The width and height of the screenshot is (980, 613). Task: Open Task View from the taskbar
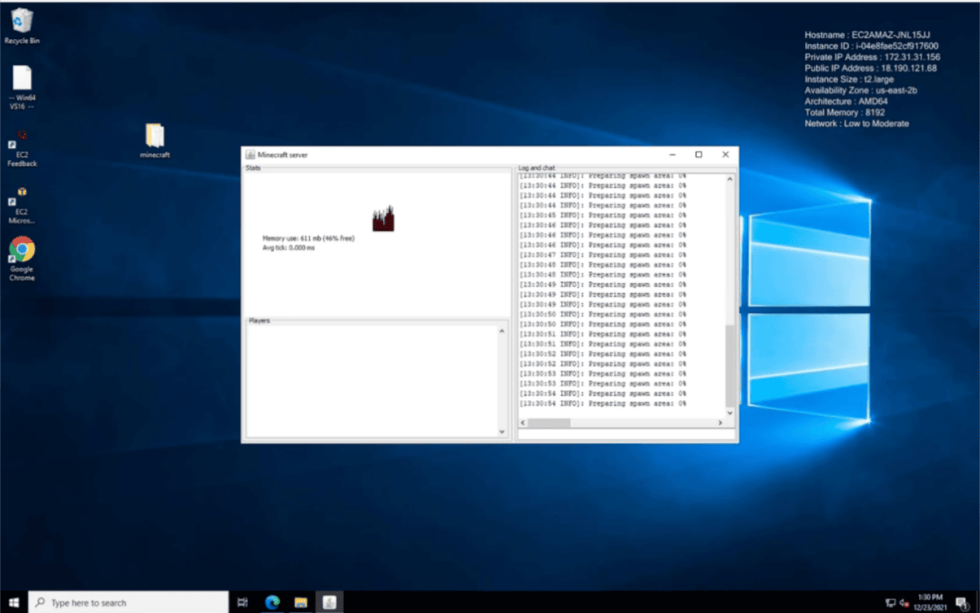click(242, 602)
